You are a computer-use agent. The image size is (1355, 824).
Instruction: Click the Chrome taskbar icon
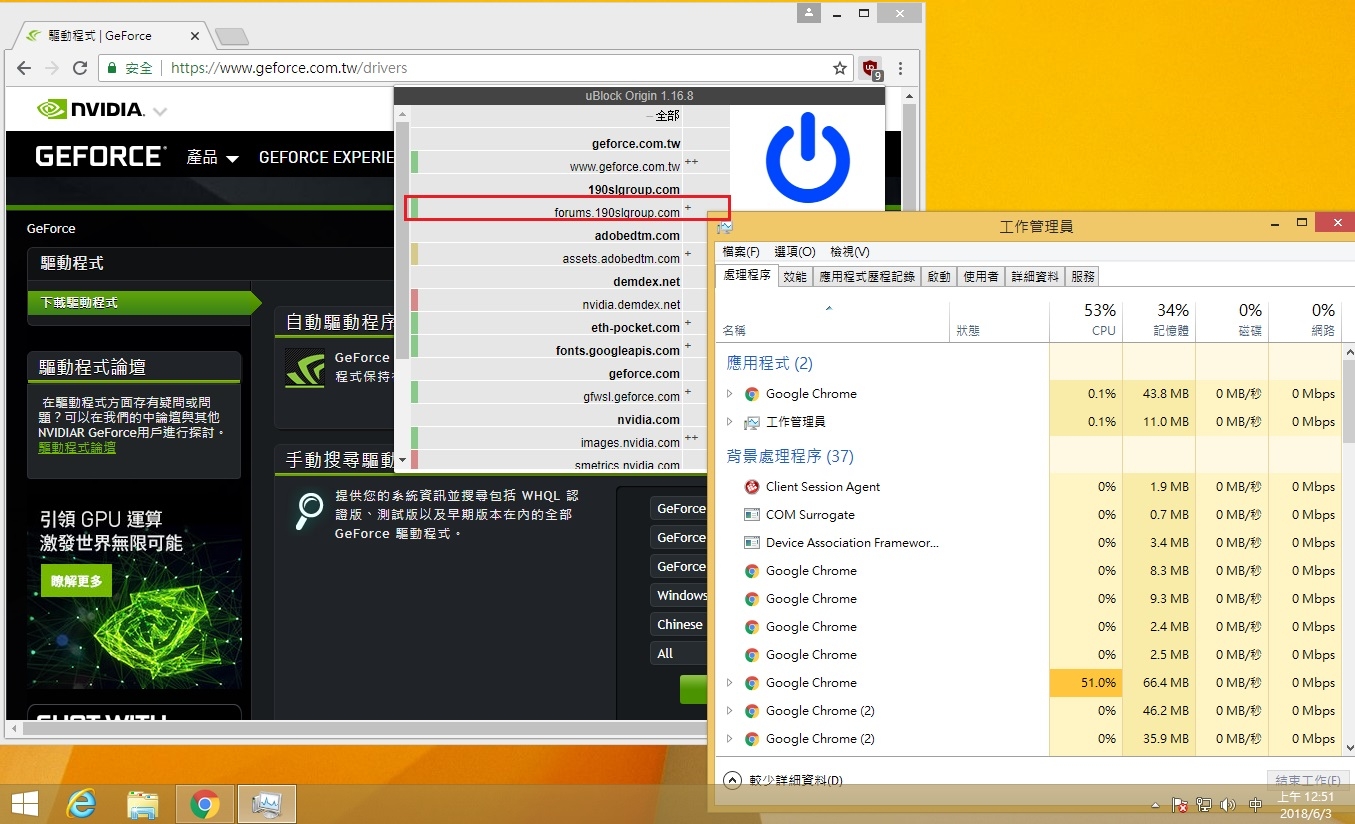click(x=205, y=804)
